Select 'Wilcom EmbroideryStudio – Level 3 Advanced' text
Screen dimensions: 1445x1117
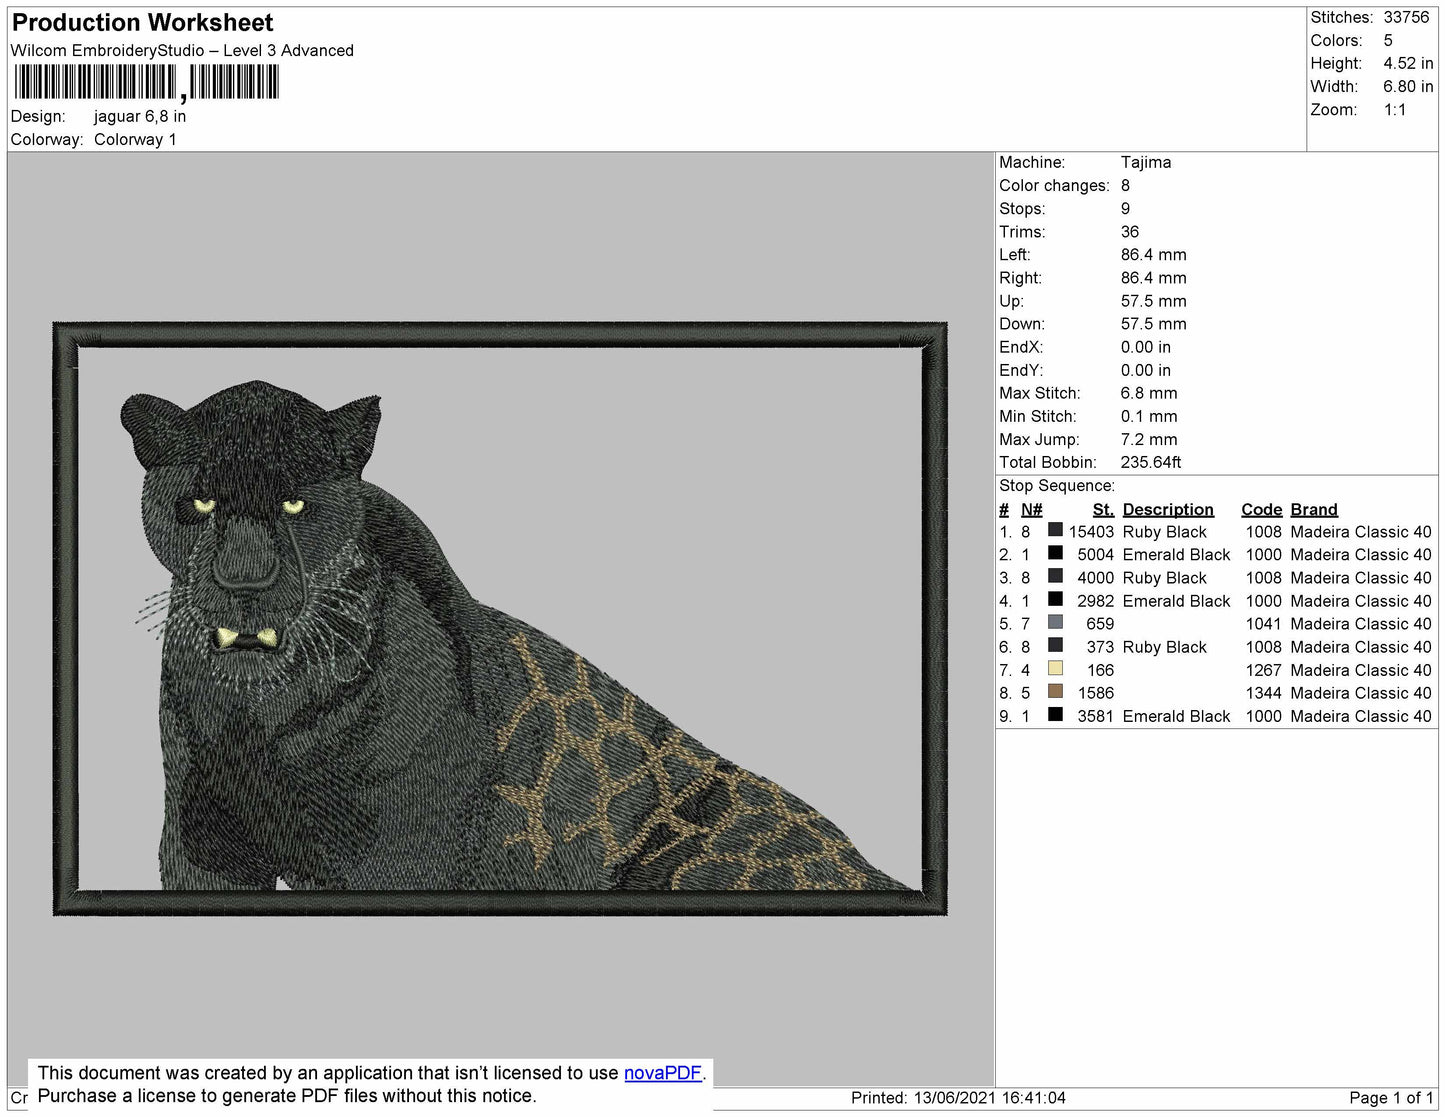tap(182, 50)
